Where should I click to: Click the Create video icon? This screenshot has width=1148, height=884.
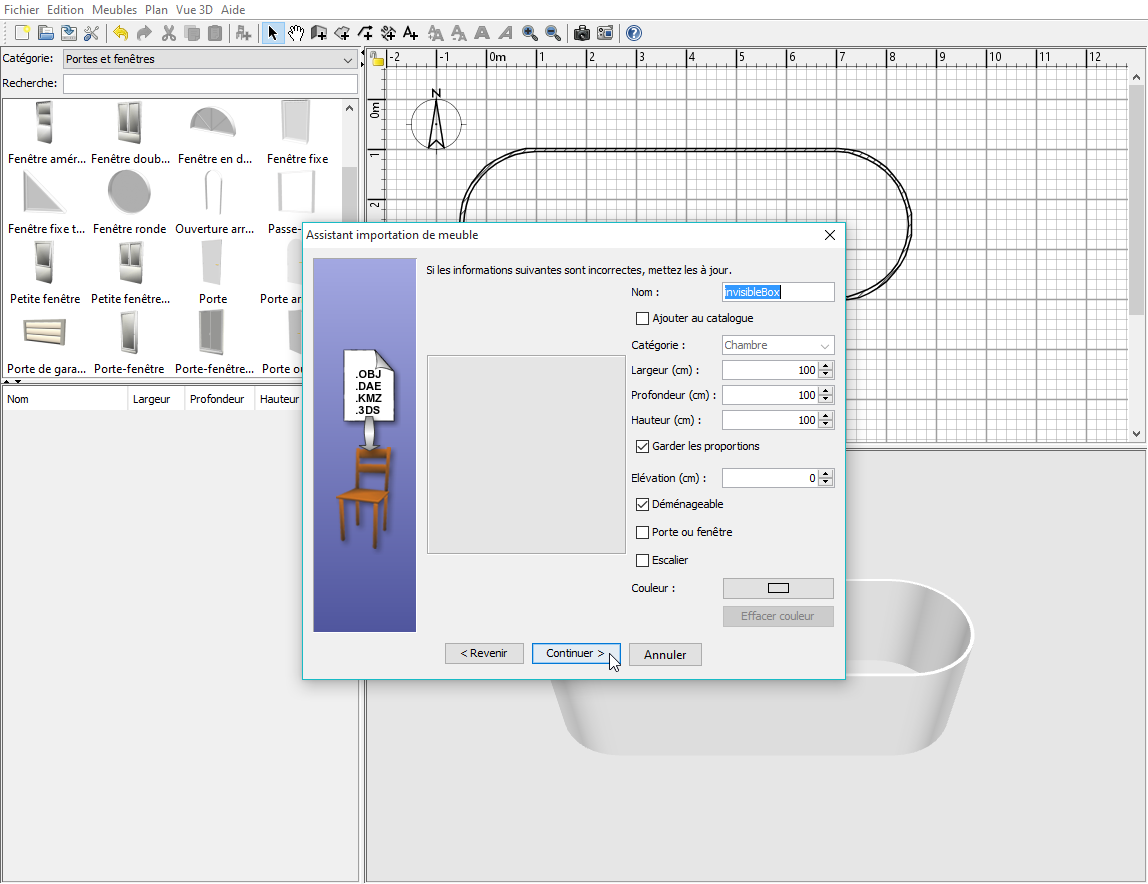click(x=605, y=33)
